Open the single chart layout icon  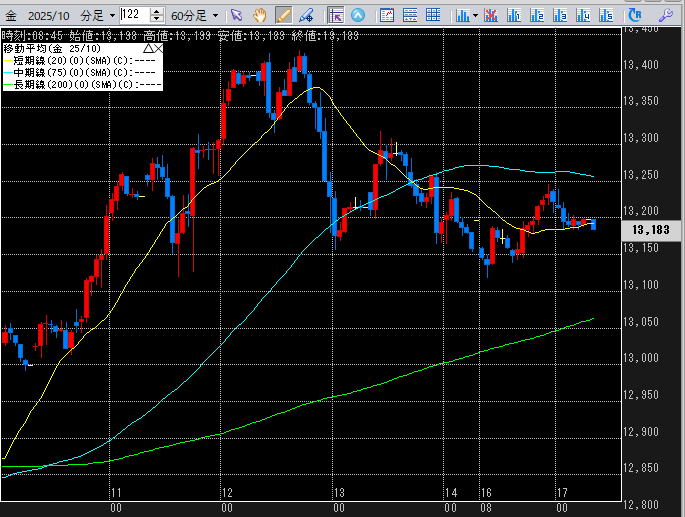click(x=387, y=16)
